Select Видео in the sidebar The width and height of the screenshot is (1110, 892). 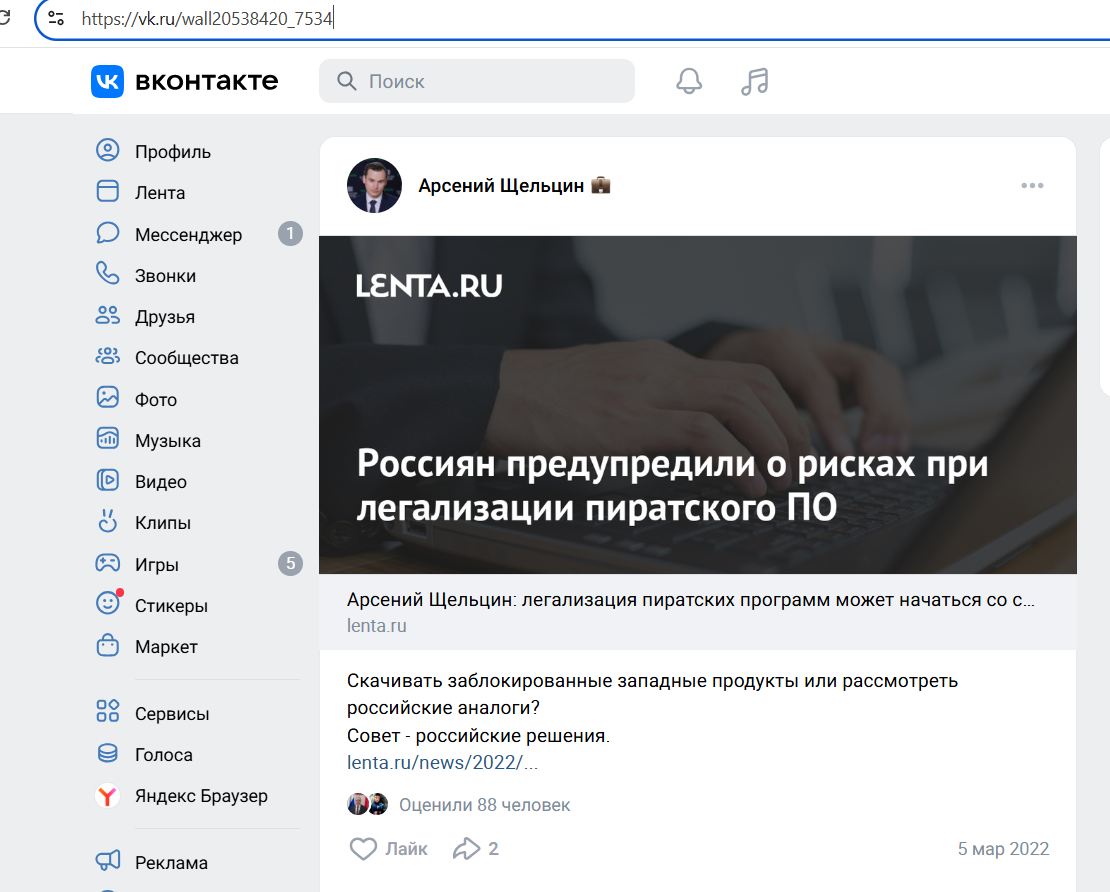161,481
